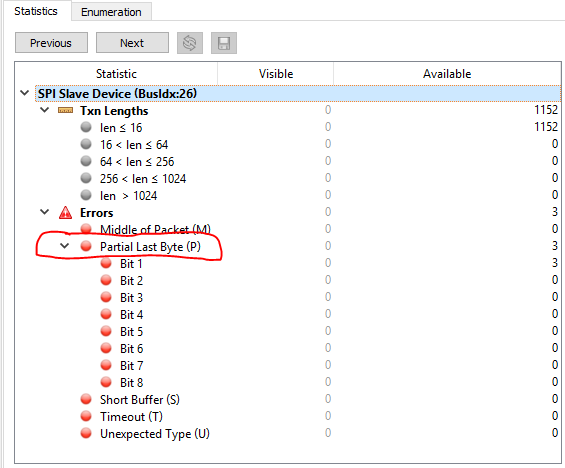Click the red dot next to Bit 4
The height and width of the screenshot is (468, 565).
point(106,314)
